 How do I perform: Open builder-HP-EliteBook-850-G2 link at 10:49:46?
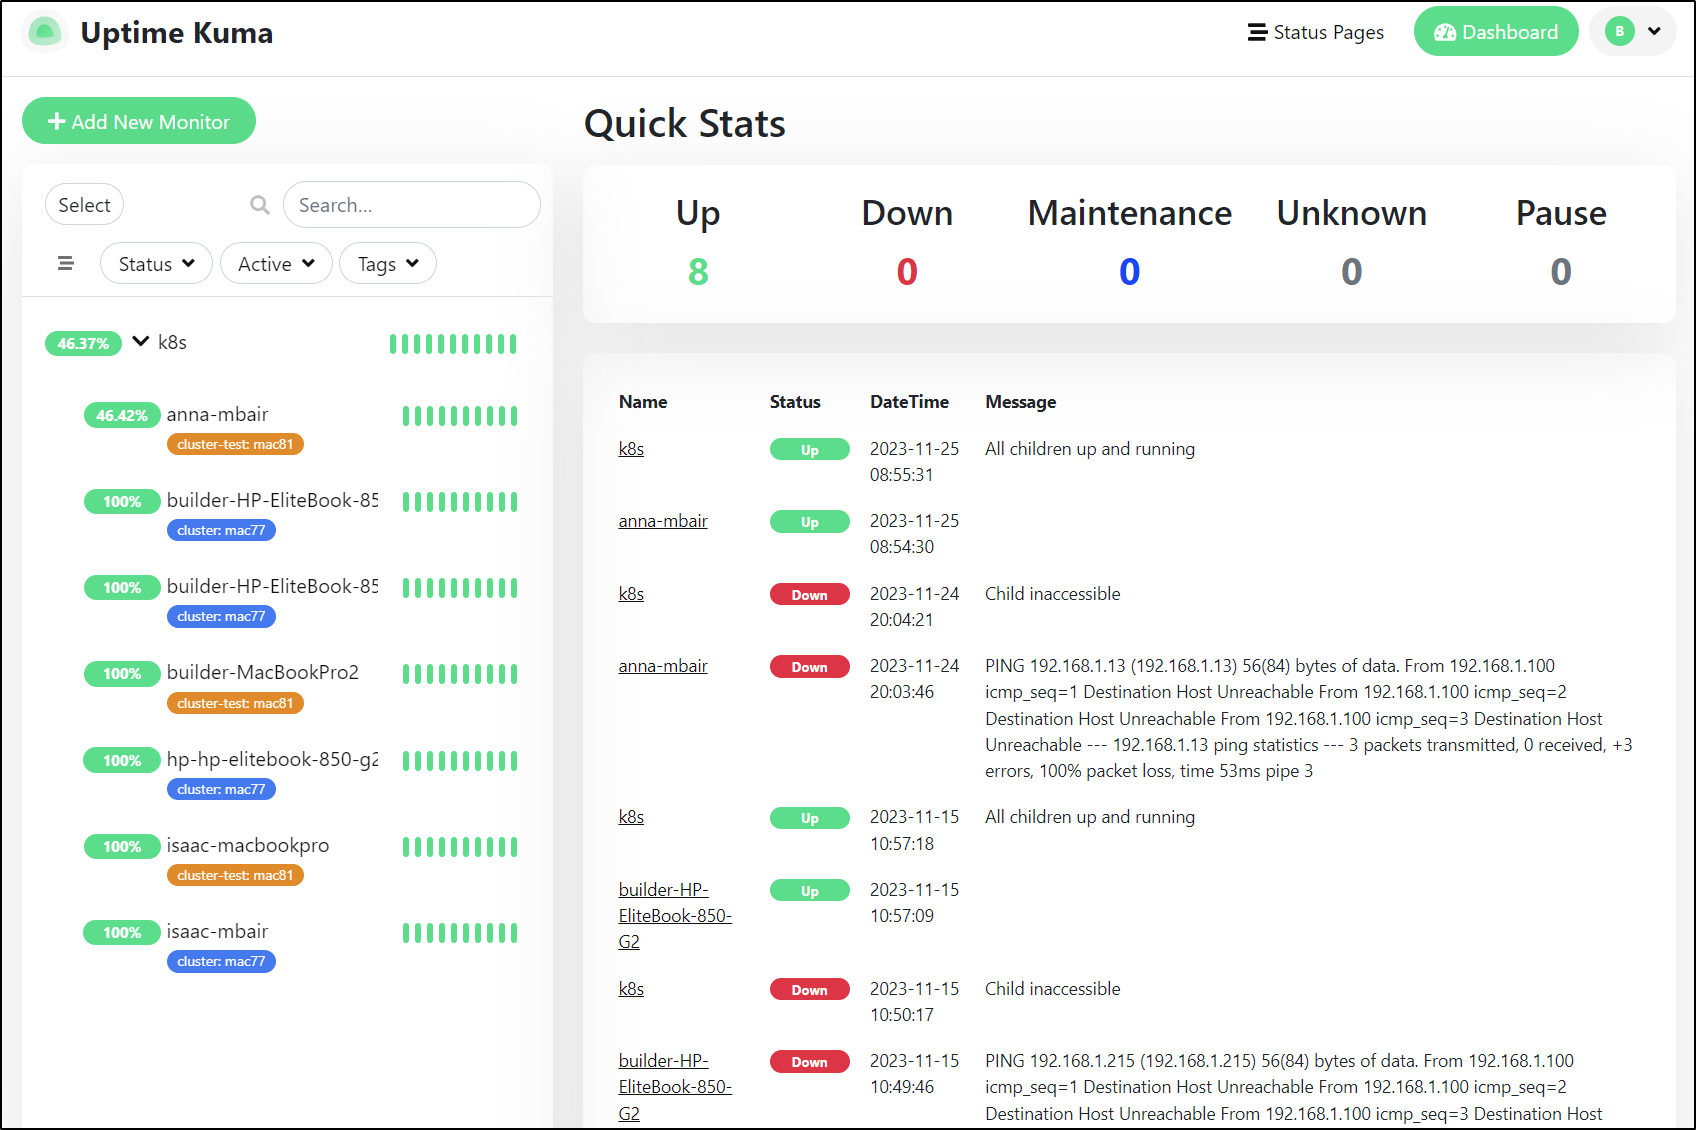675,1087
